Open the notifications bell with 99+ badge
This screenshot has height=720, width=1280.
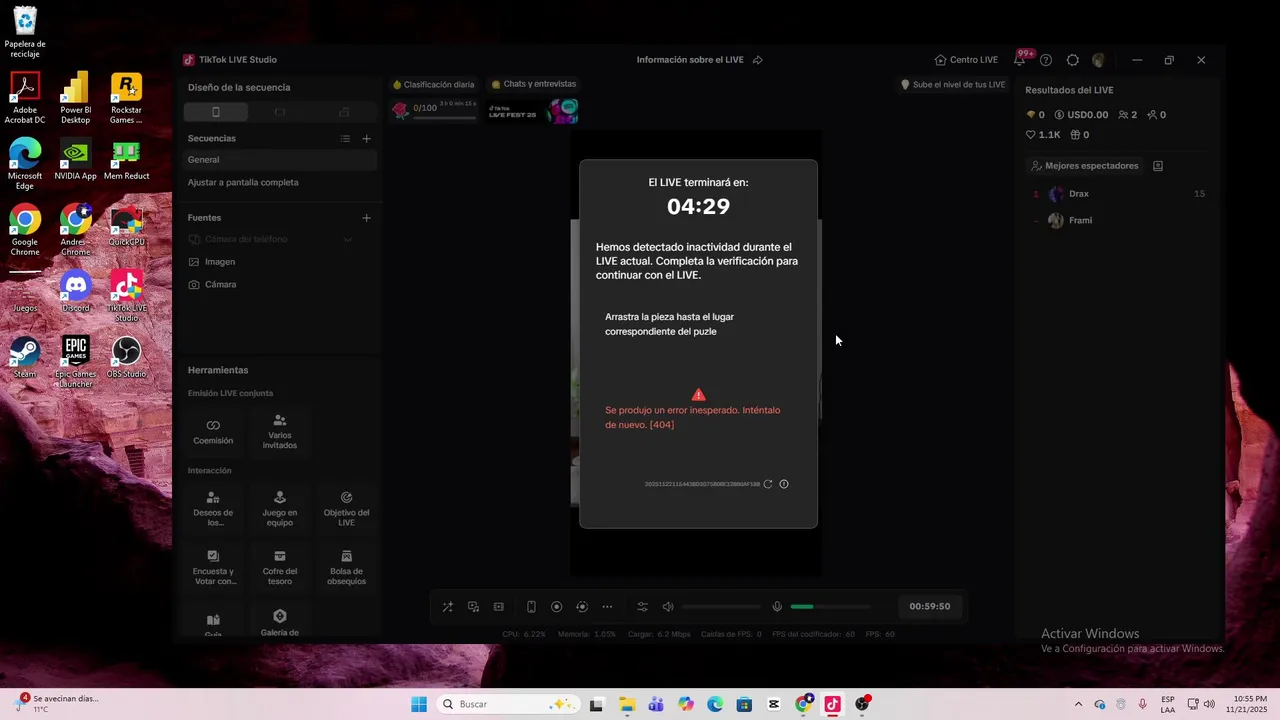[x=1020, y=60]
